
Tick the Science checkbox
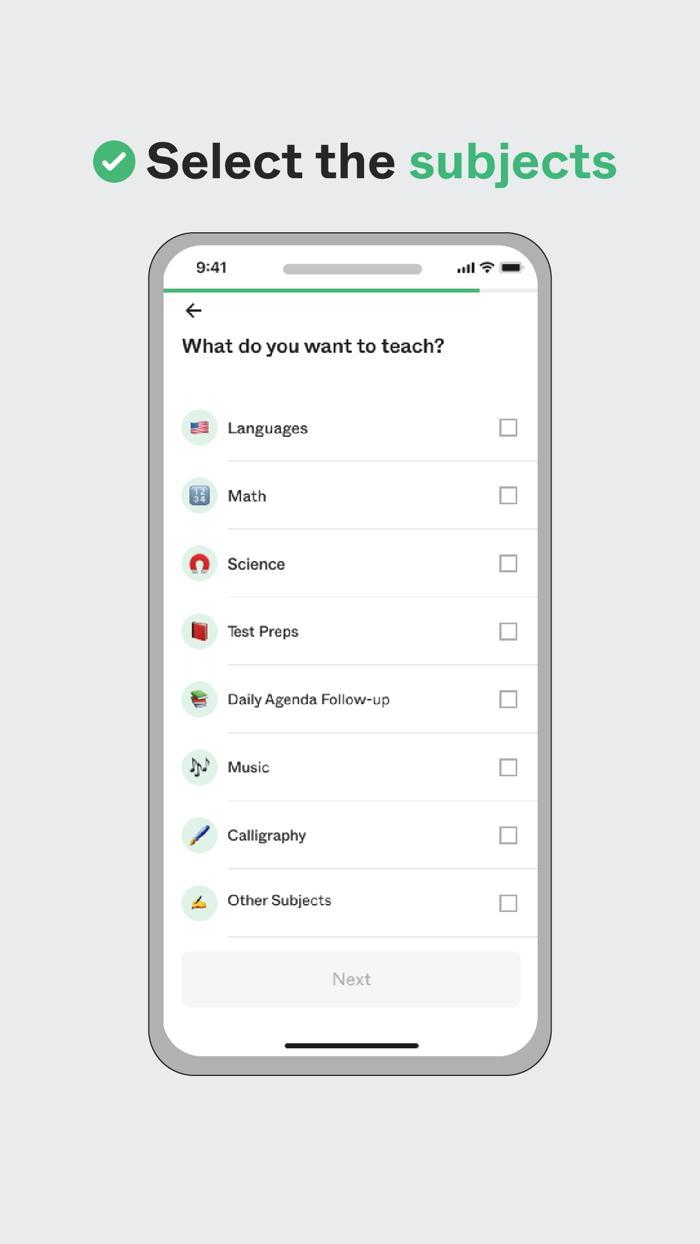[x=508, y=563]
